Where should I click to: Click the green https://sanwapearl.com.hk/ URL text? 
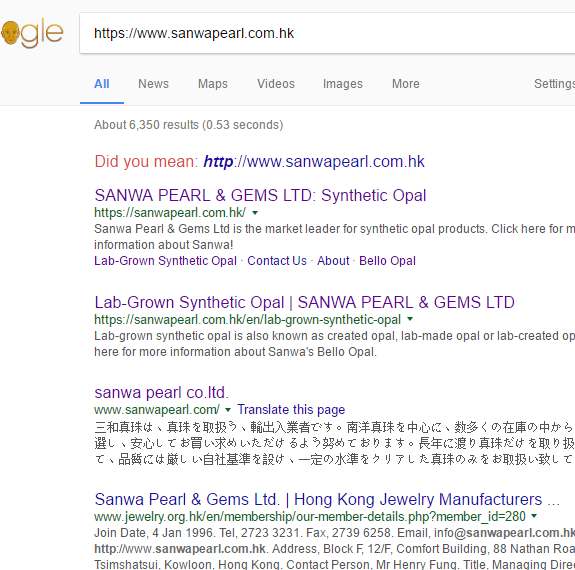tap(170, 213)
